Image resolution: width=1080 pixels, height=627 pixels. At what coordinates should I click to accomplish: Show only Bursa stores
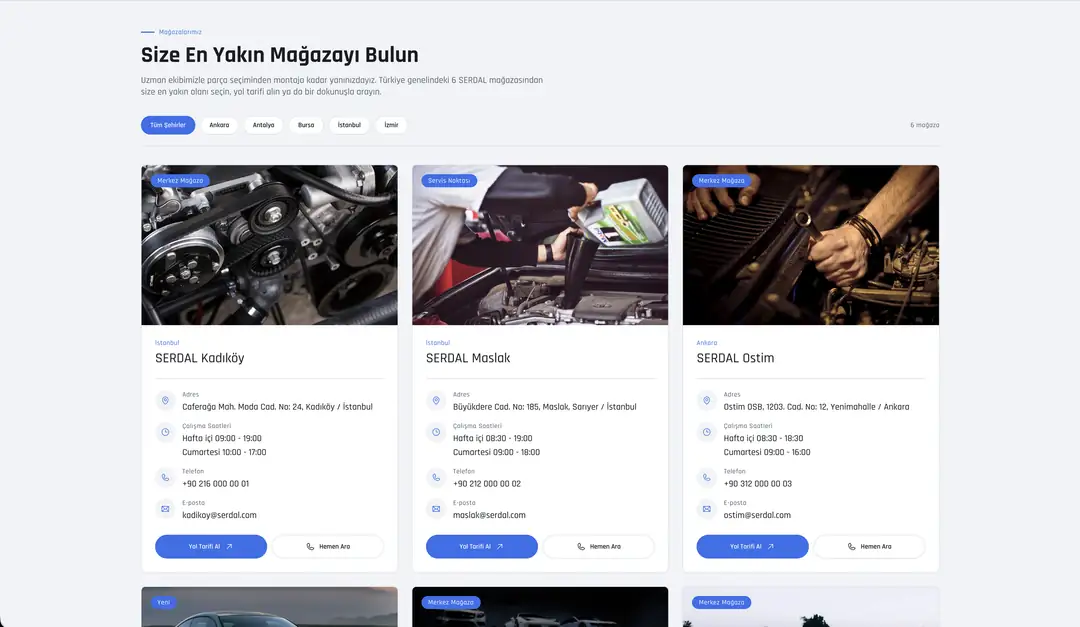[306, 125]
